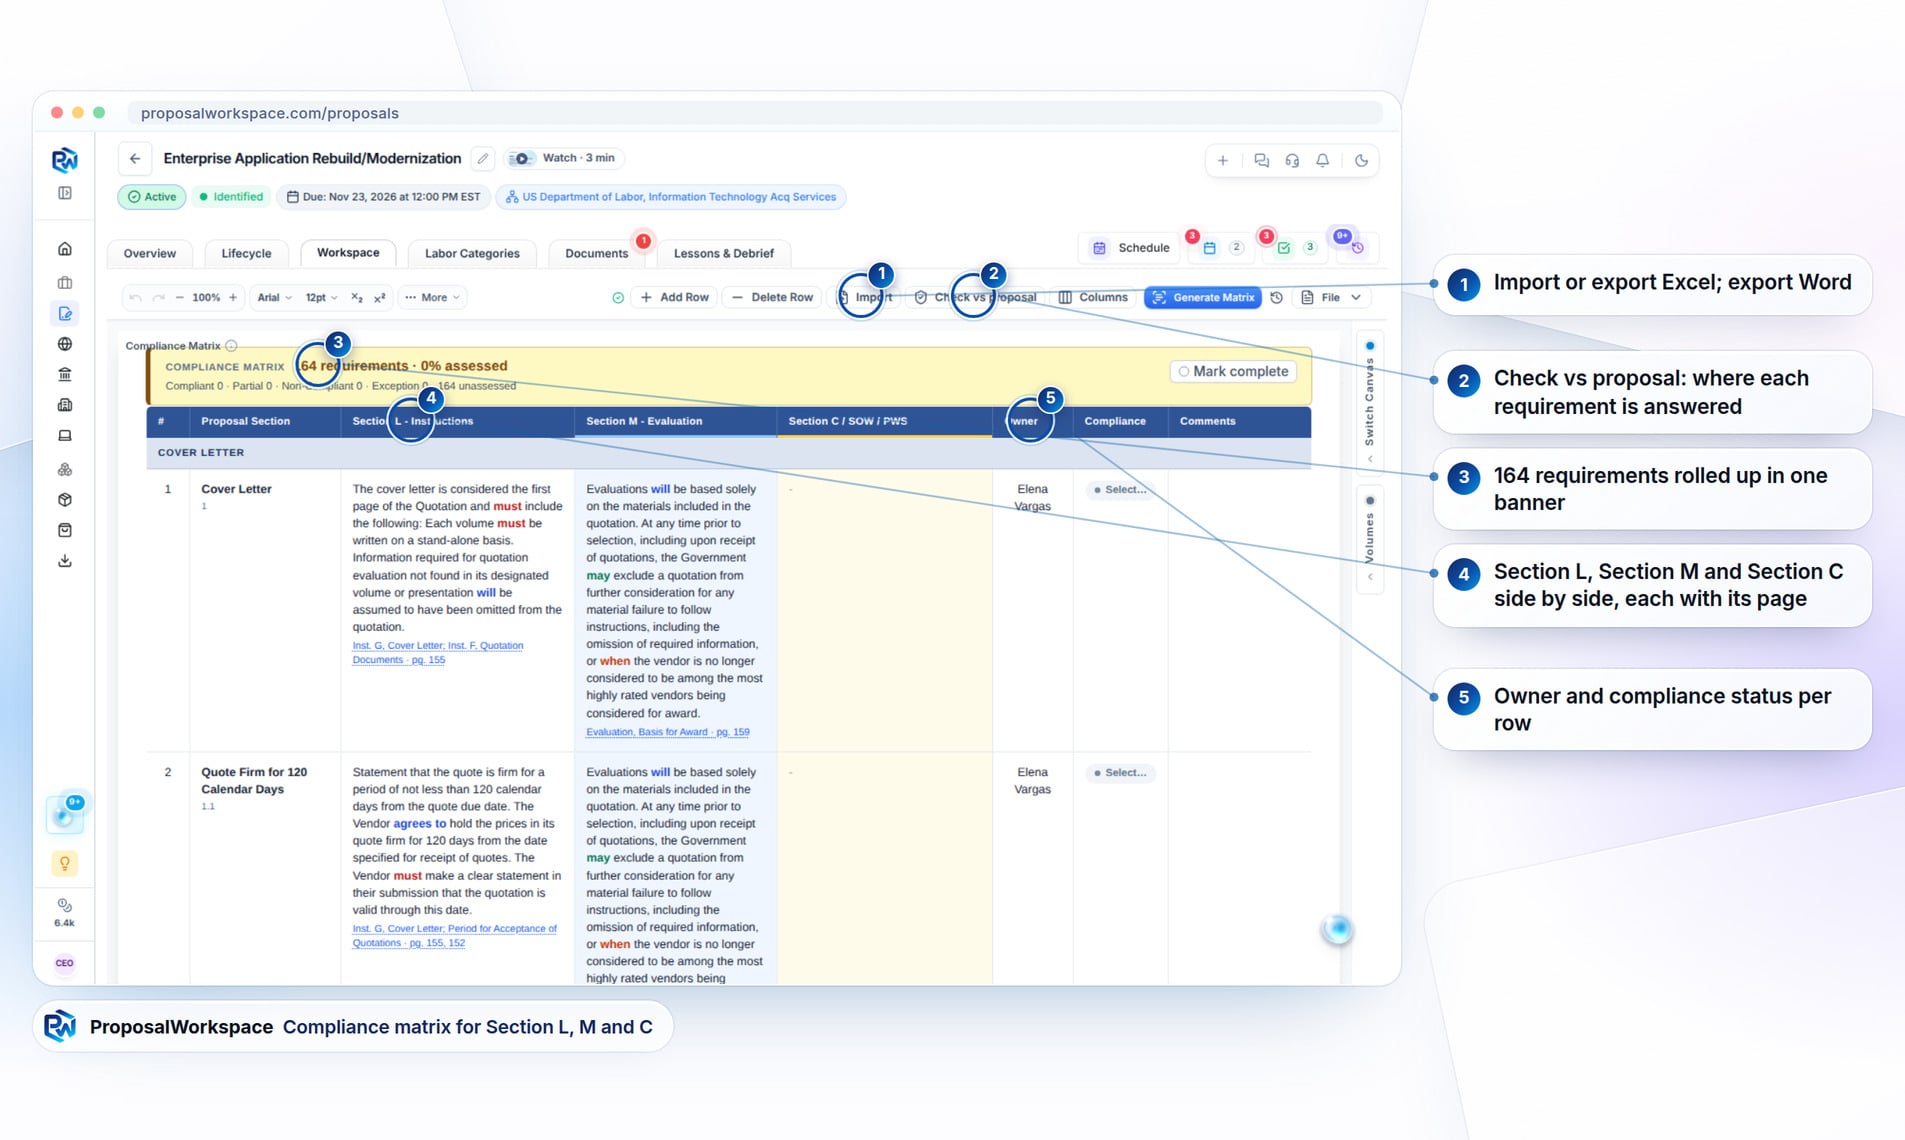Viewport: 1905px width, 1140px height.
Task: Open the purple clock icon with 9+ badge
Action: 1357,247
